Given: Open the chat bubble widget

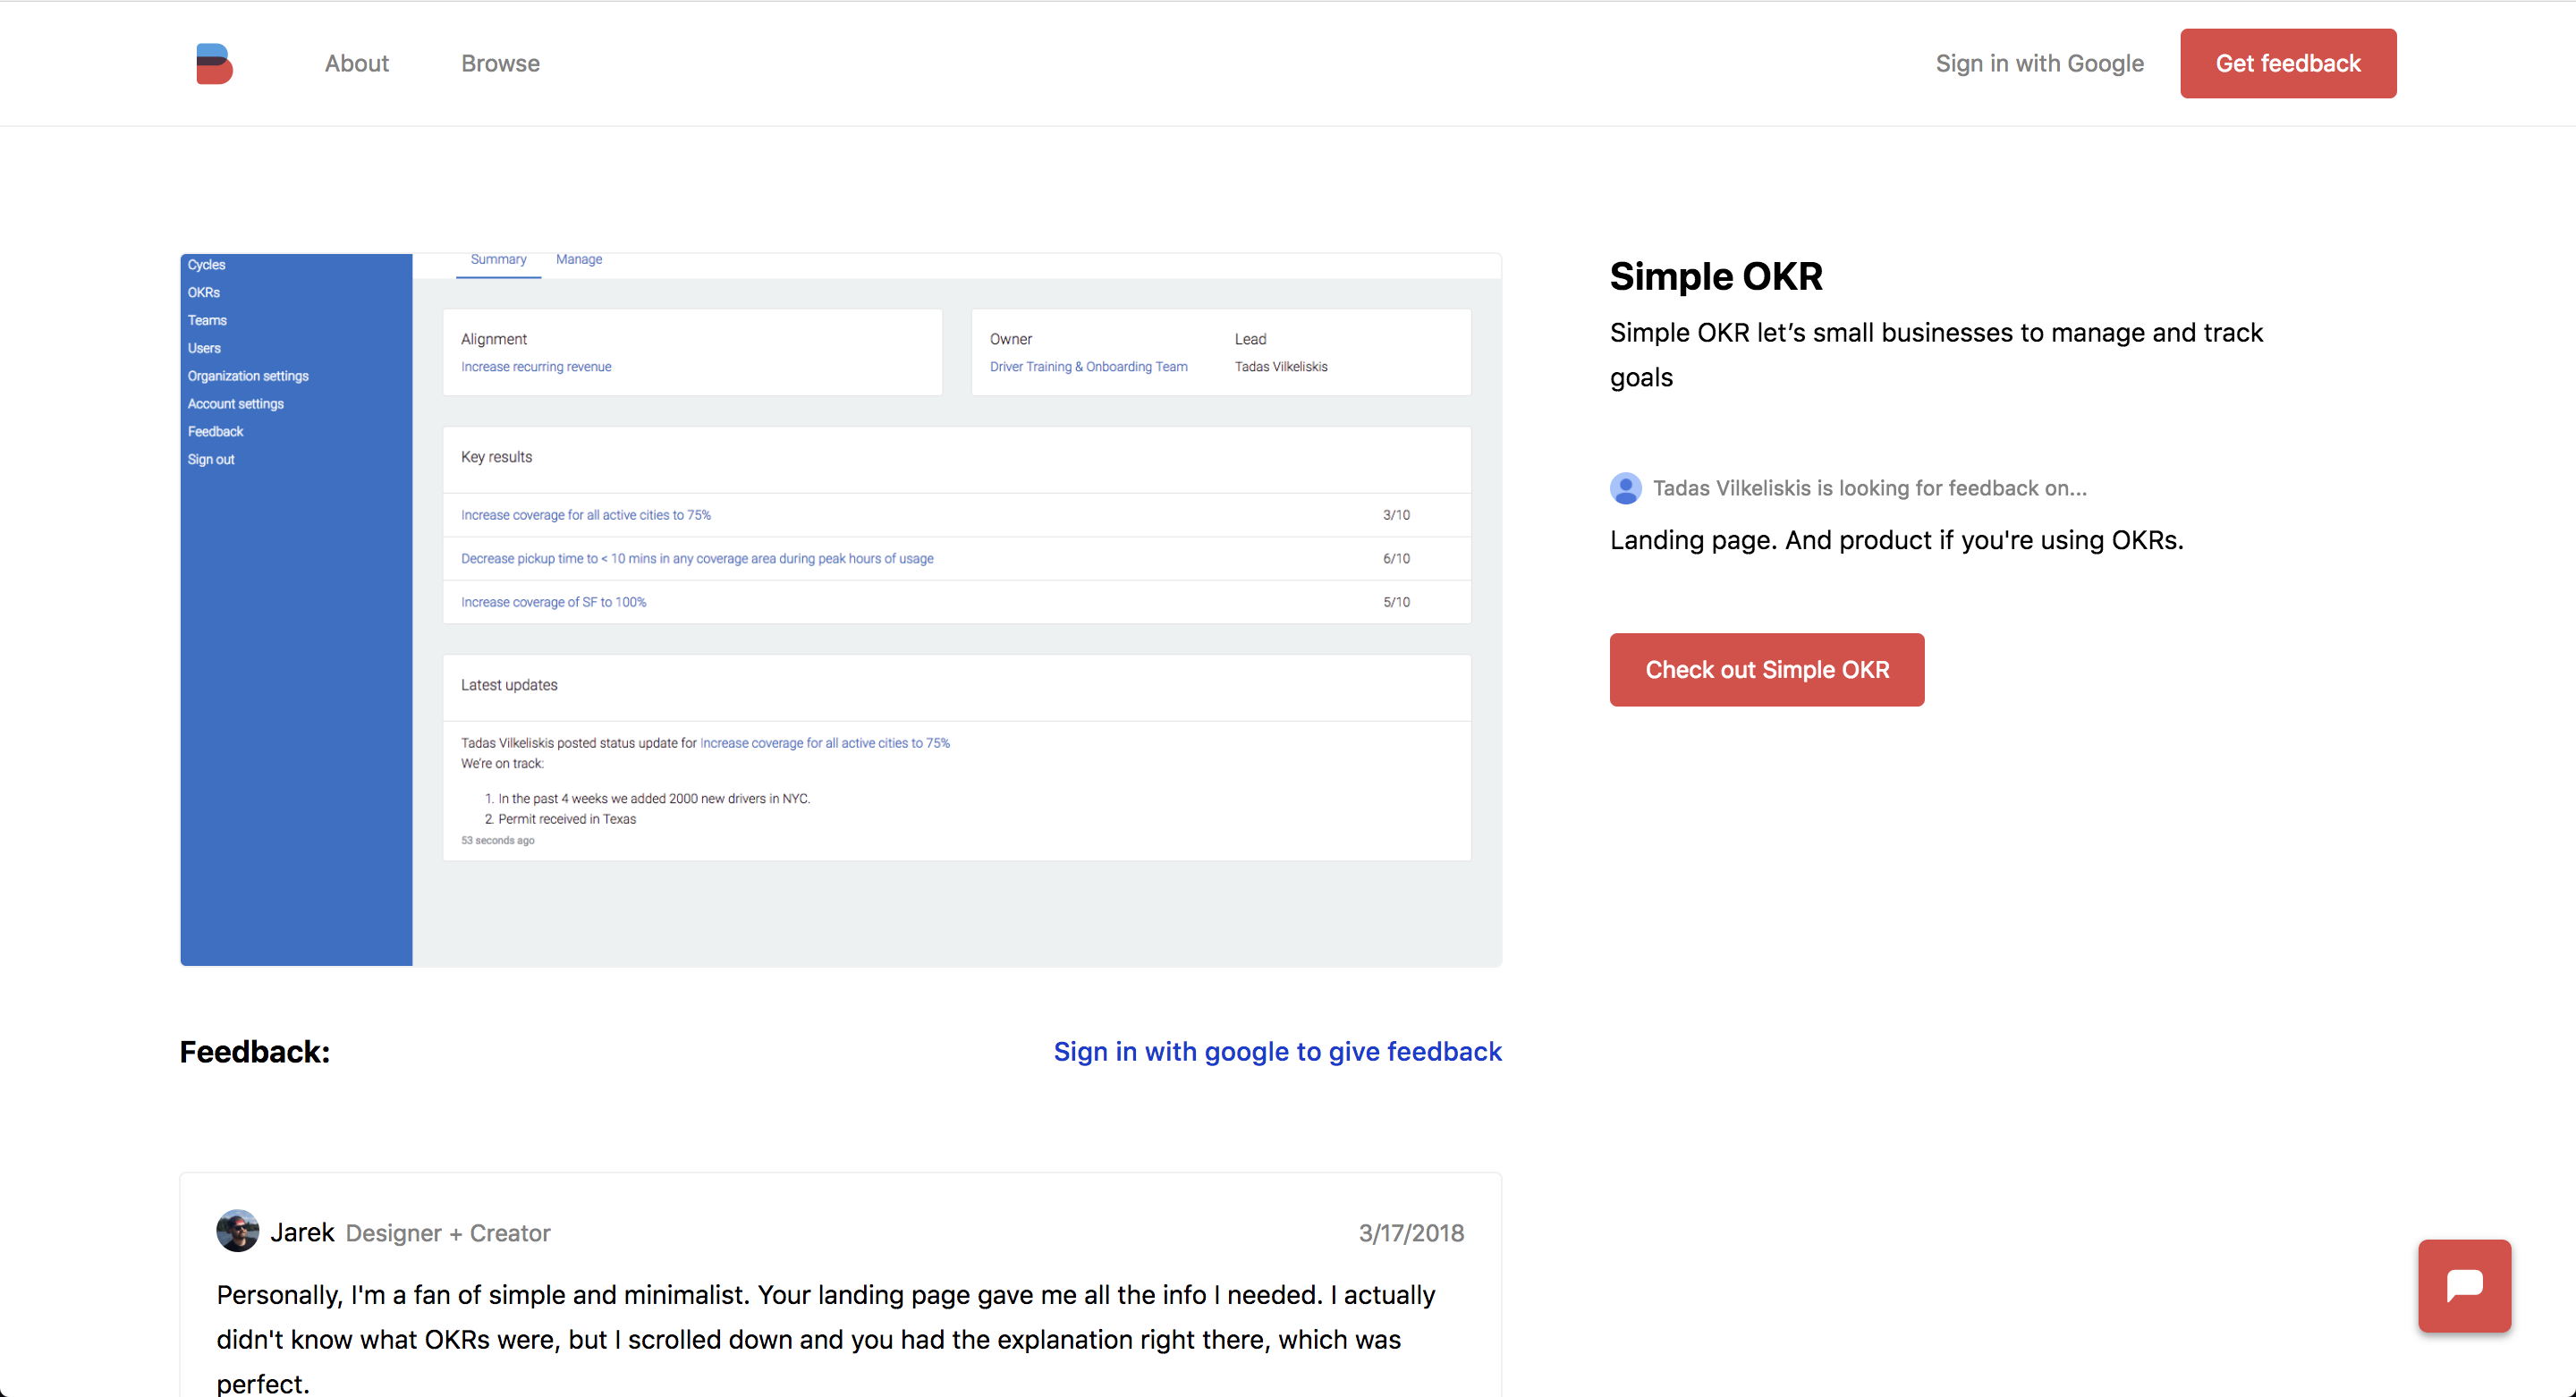Looking at the screenshot, I should 2463,1285.
